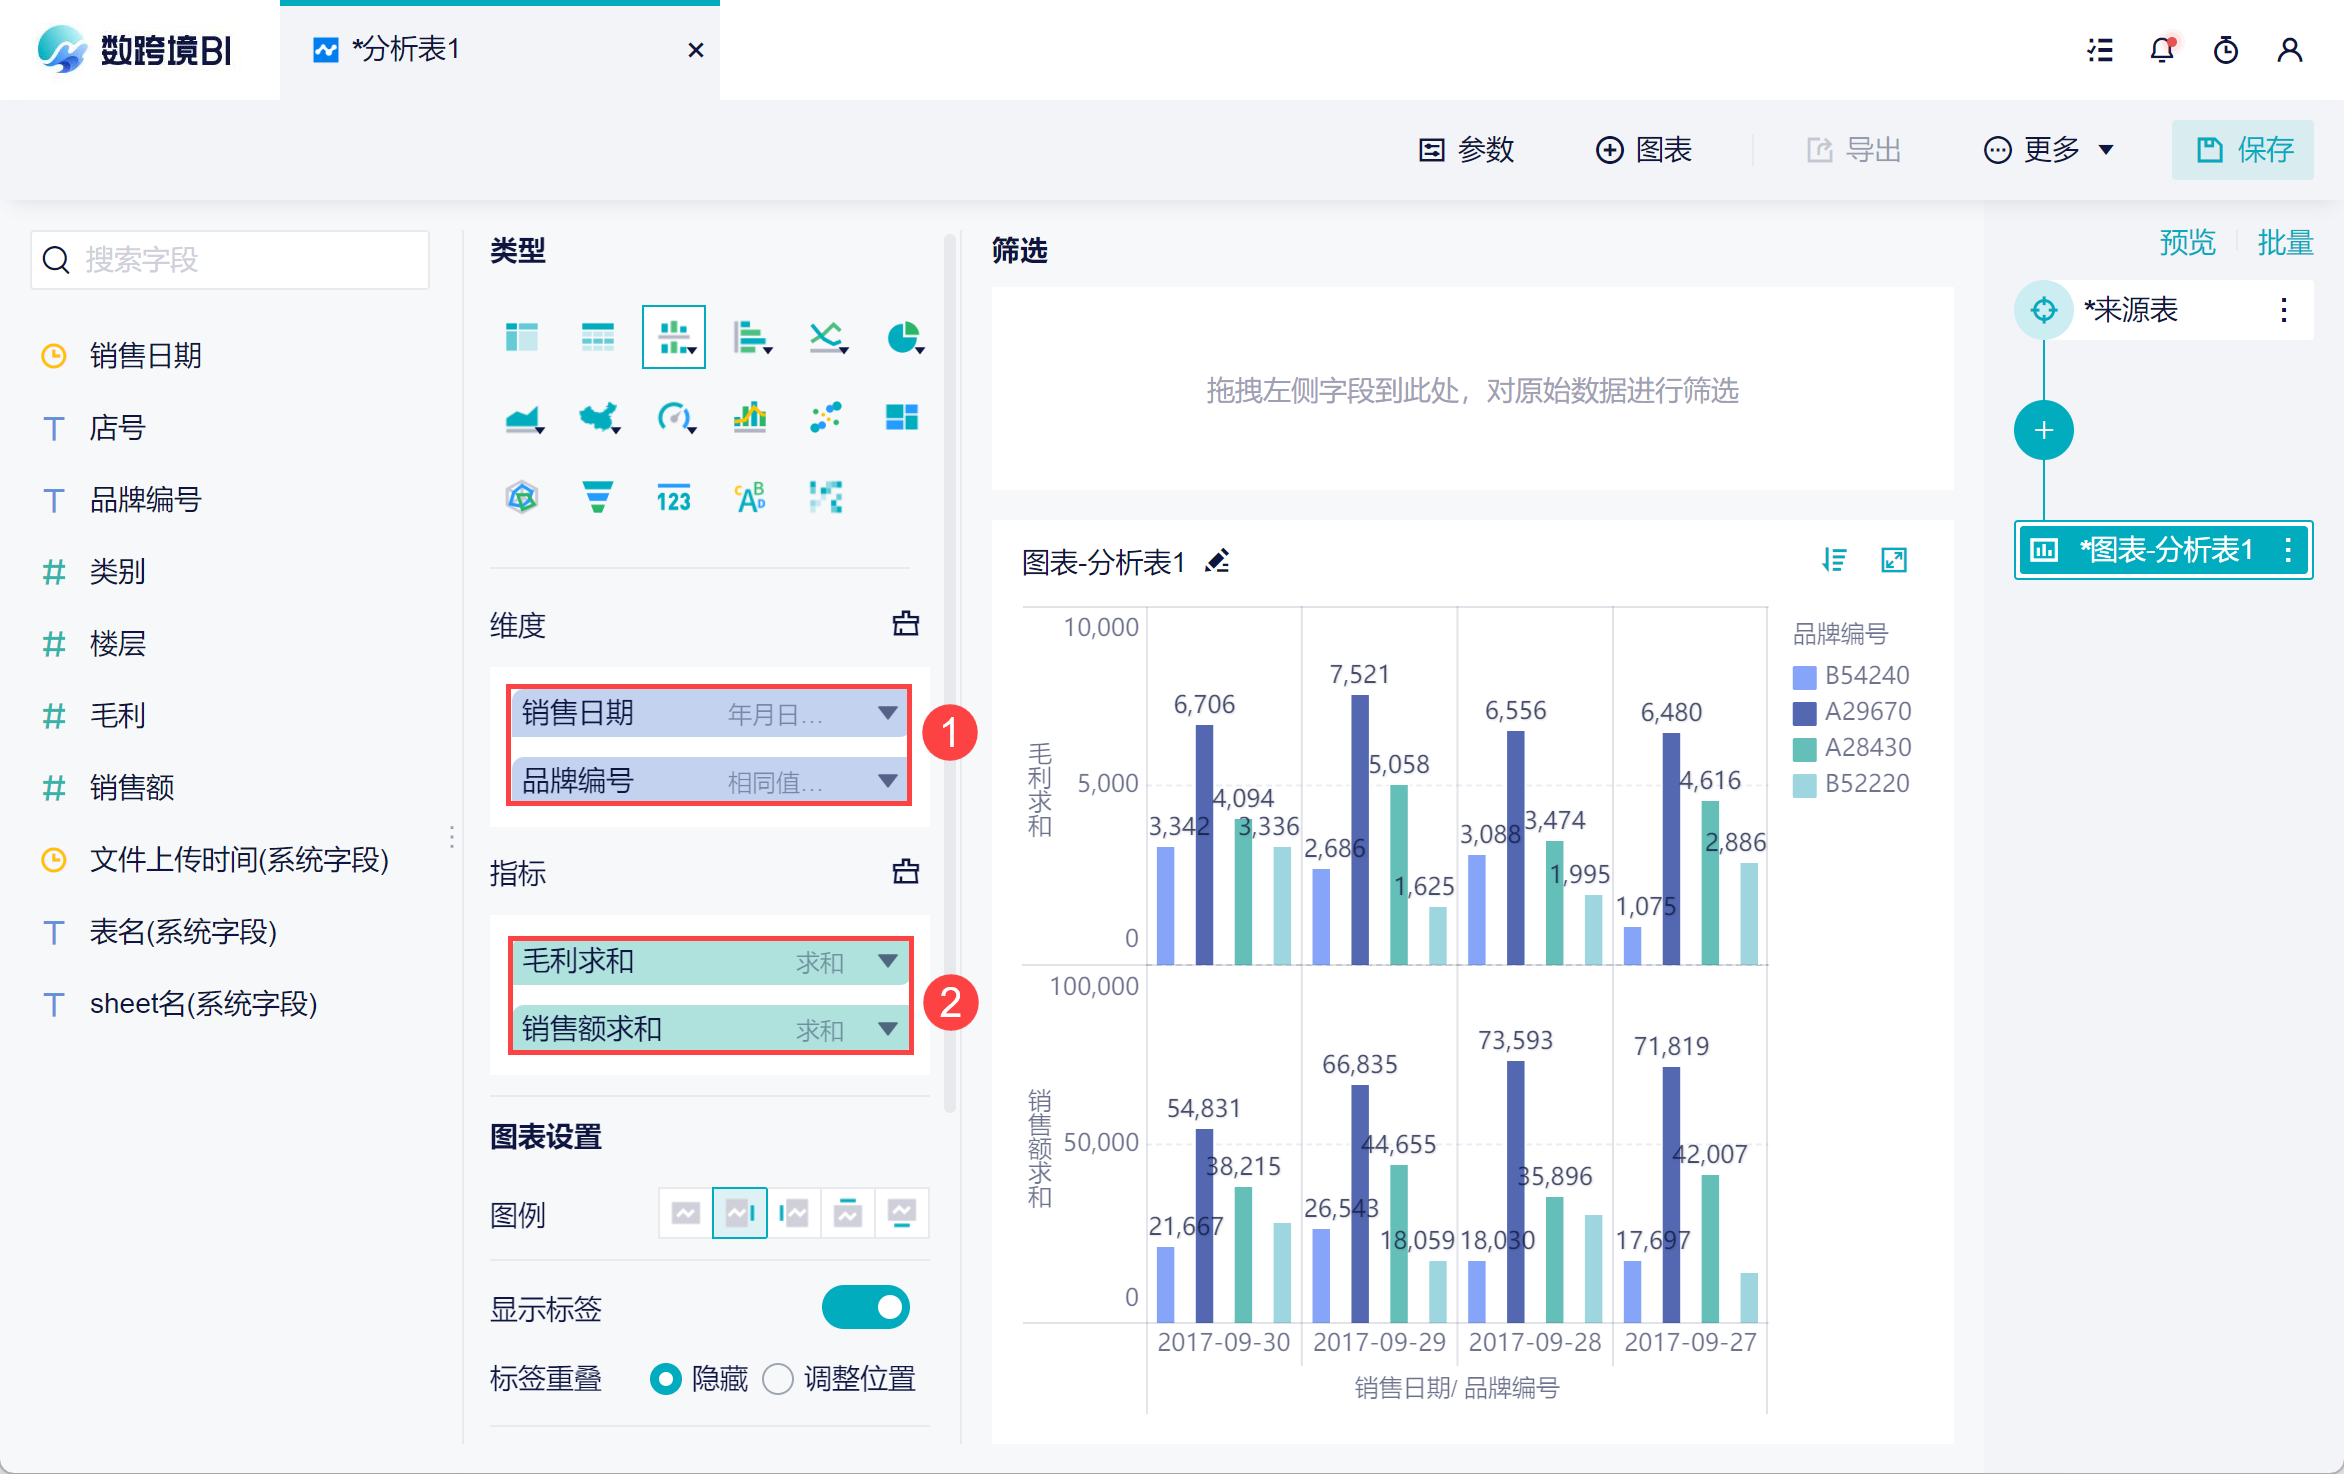Select the word cloud chart icon
This screenshot has height=1474, width=2344.
(x=750, y=497)
